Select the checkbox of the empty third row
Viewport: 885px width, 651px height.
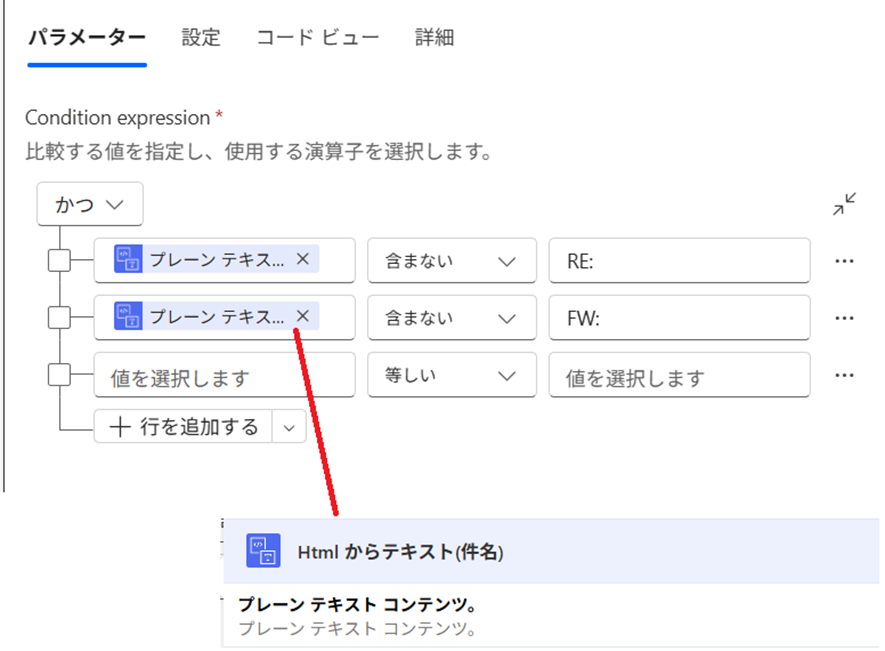(x=60, y=375)
